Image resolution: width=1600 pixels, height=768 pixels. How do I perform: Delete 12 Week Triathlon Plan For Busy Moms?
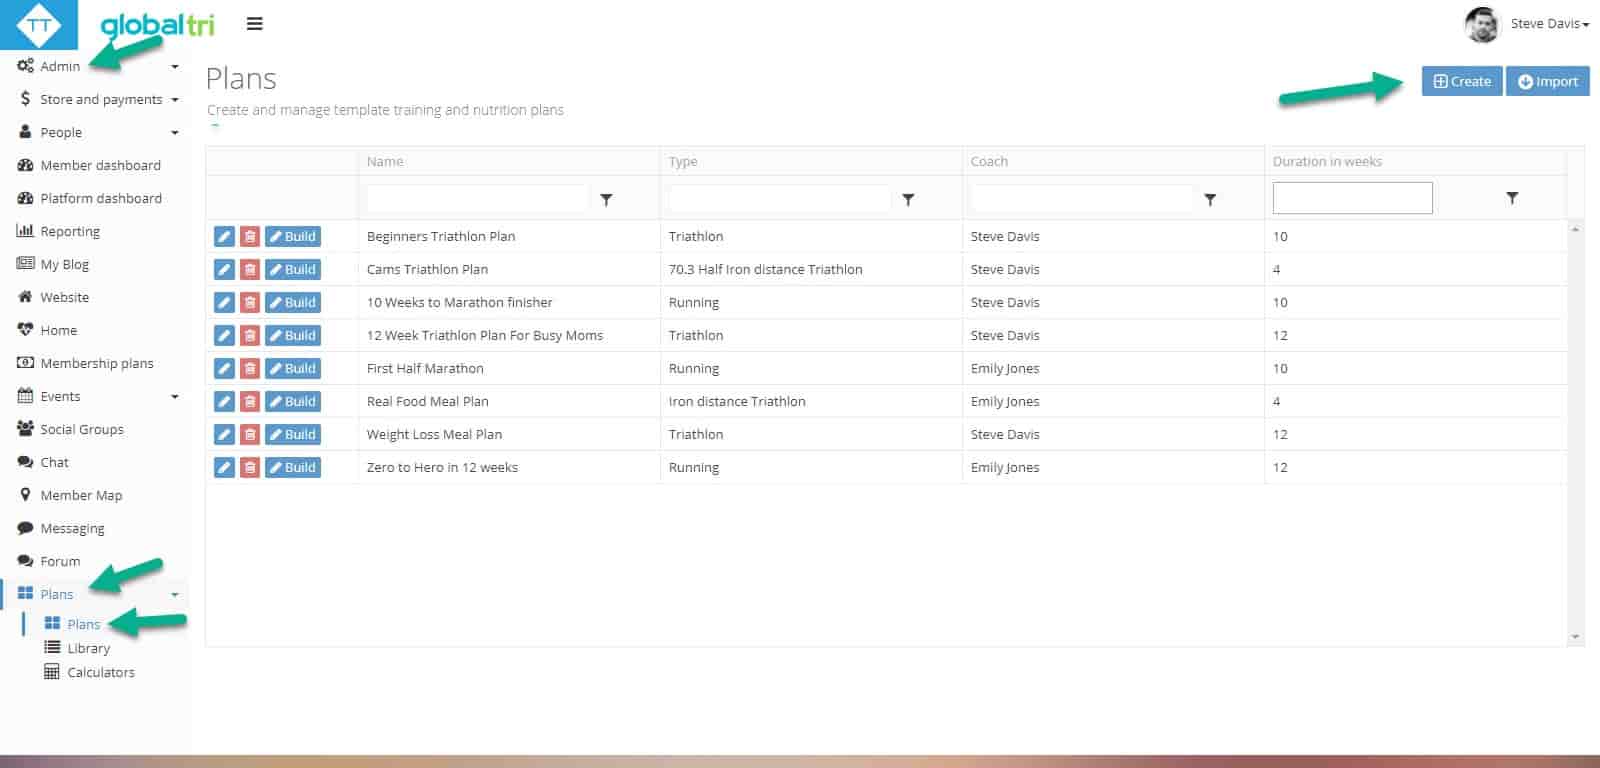pos(250,335)
